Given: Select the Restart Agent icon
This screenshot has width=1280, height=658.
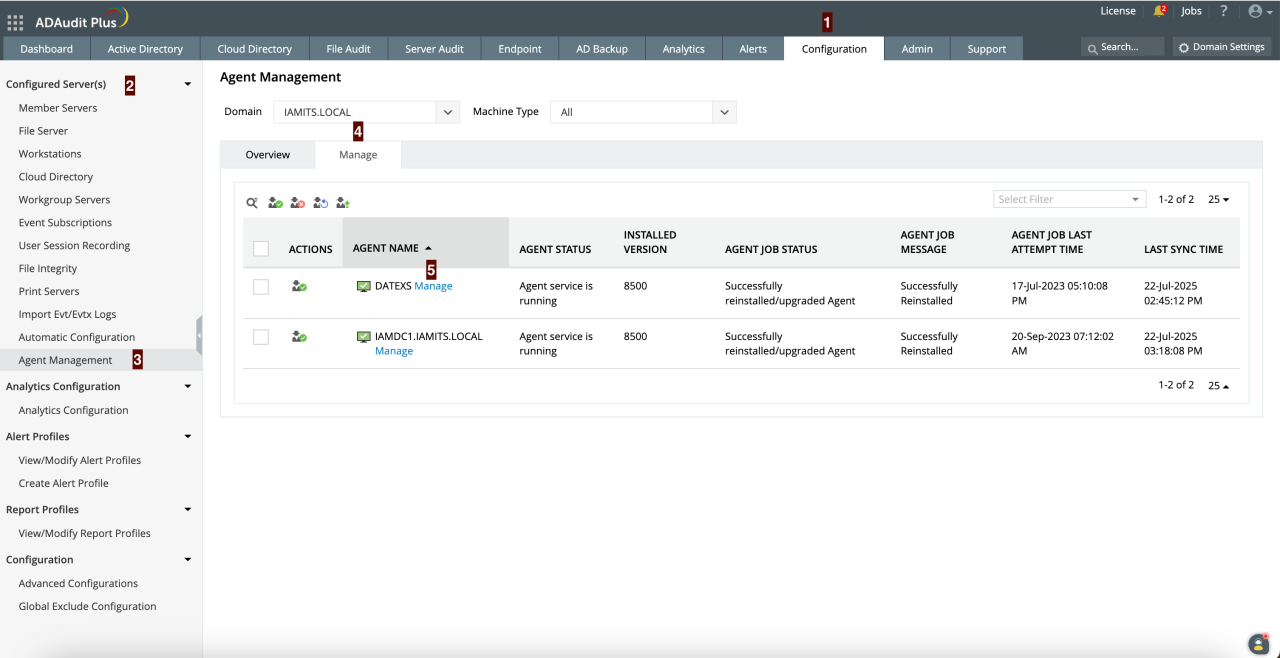Looking at the screenshot, I should tap(321, 202).
